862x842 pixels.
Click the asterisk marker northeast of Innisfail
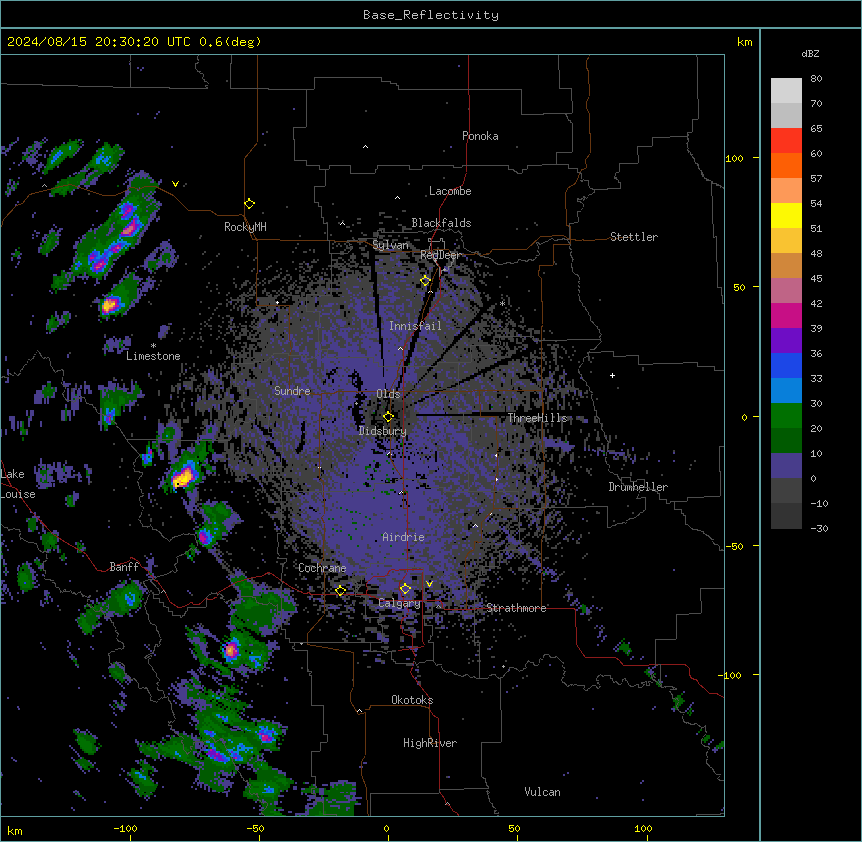(502, 303)
